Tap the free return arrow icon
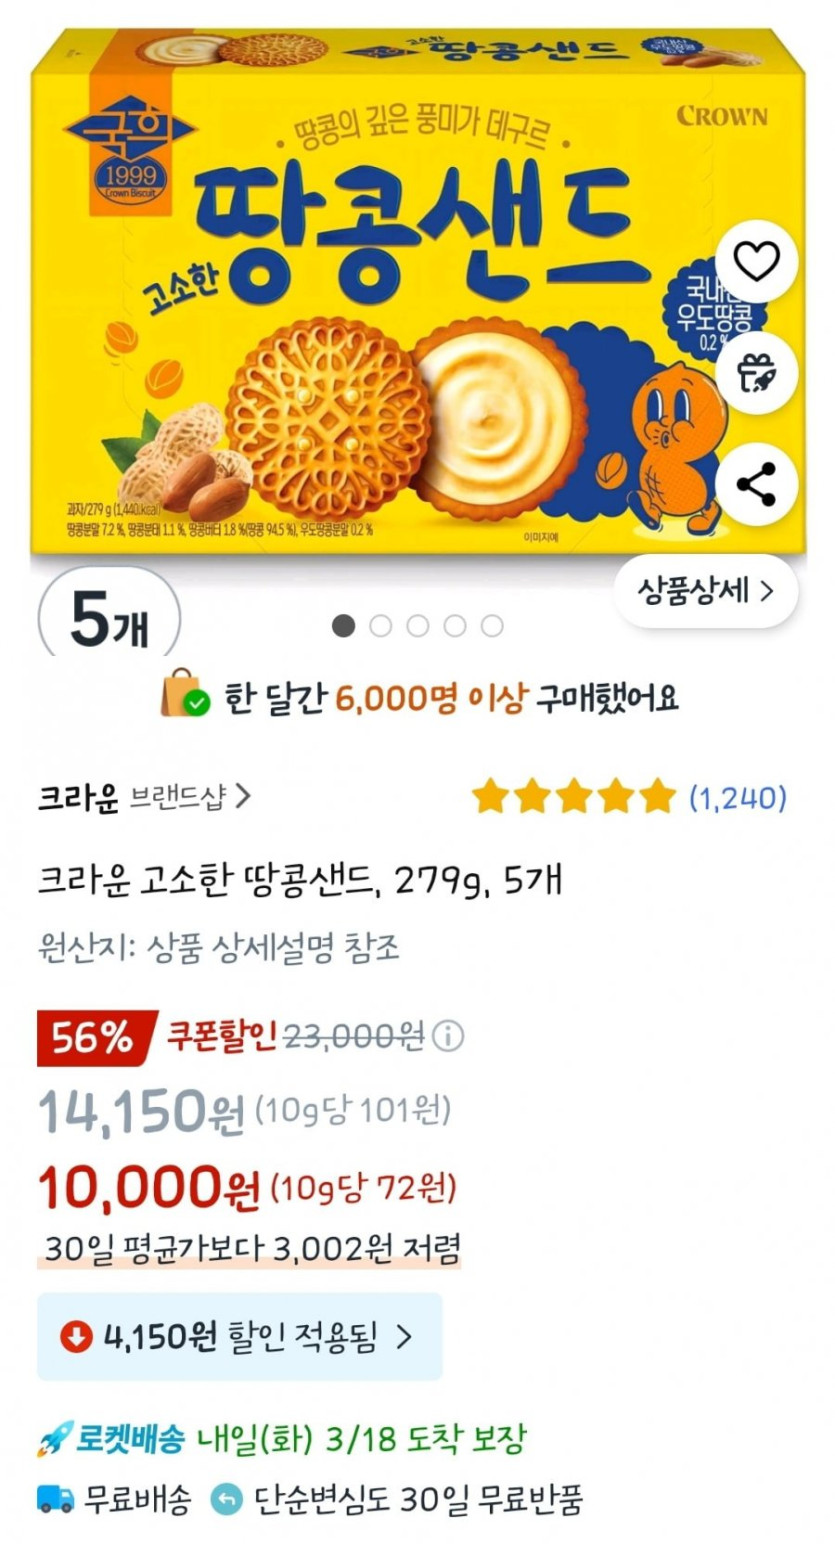The image size is (835, 1544). tap(227, 1499)
